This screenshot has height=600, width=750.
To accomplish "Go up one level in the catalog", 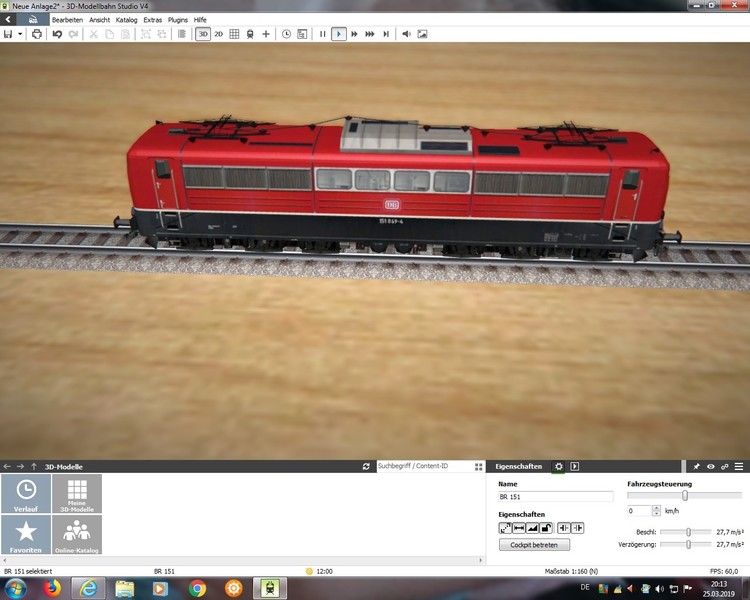I will (x=34, y=467).
